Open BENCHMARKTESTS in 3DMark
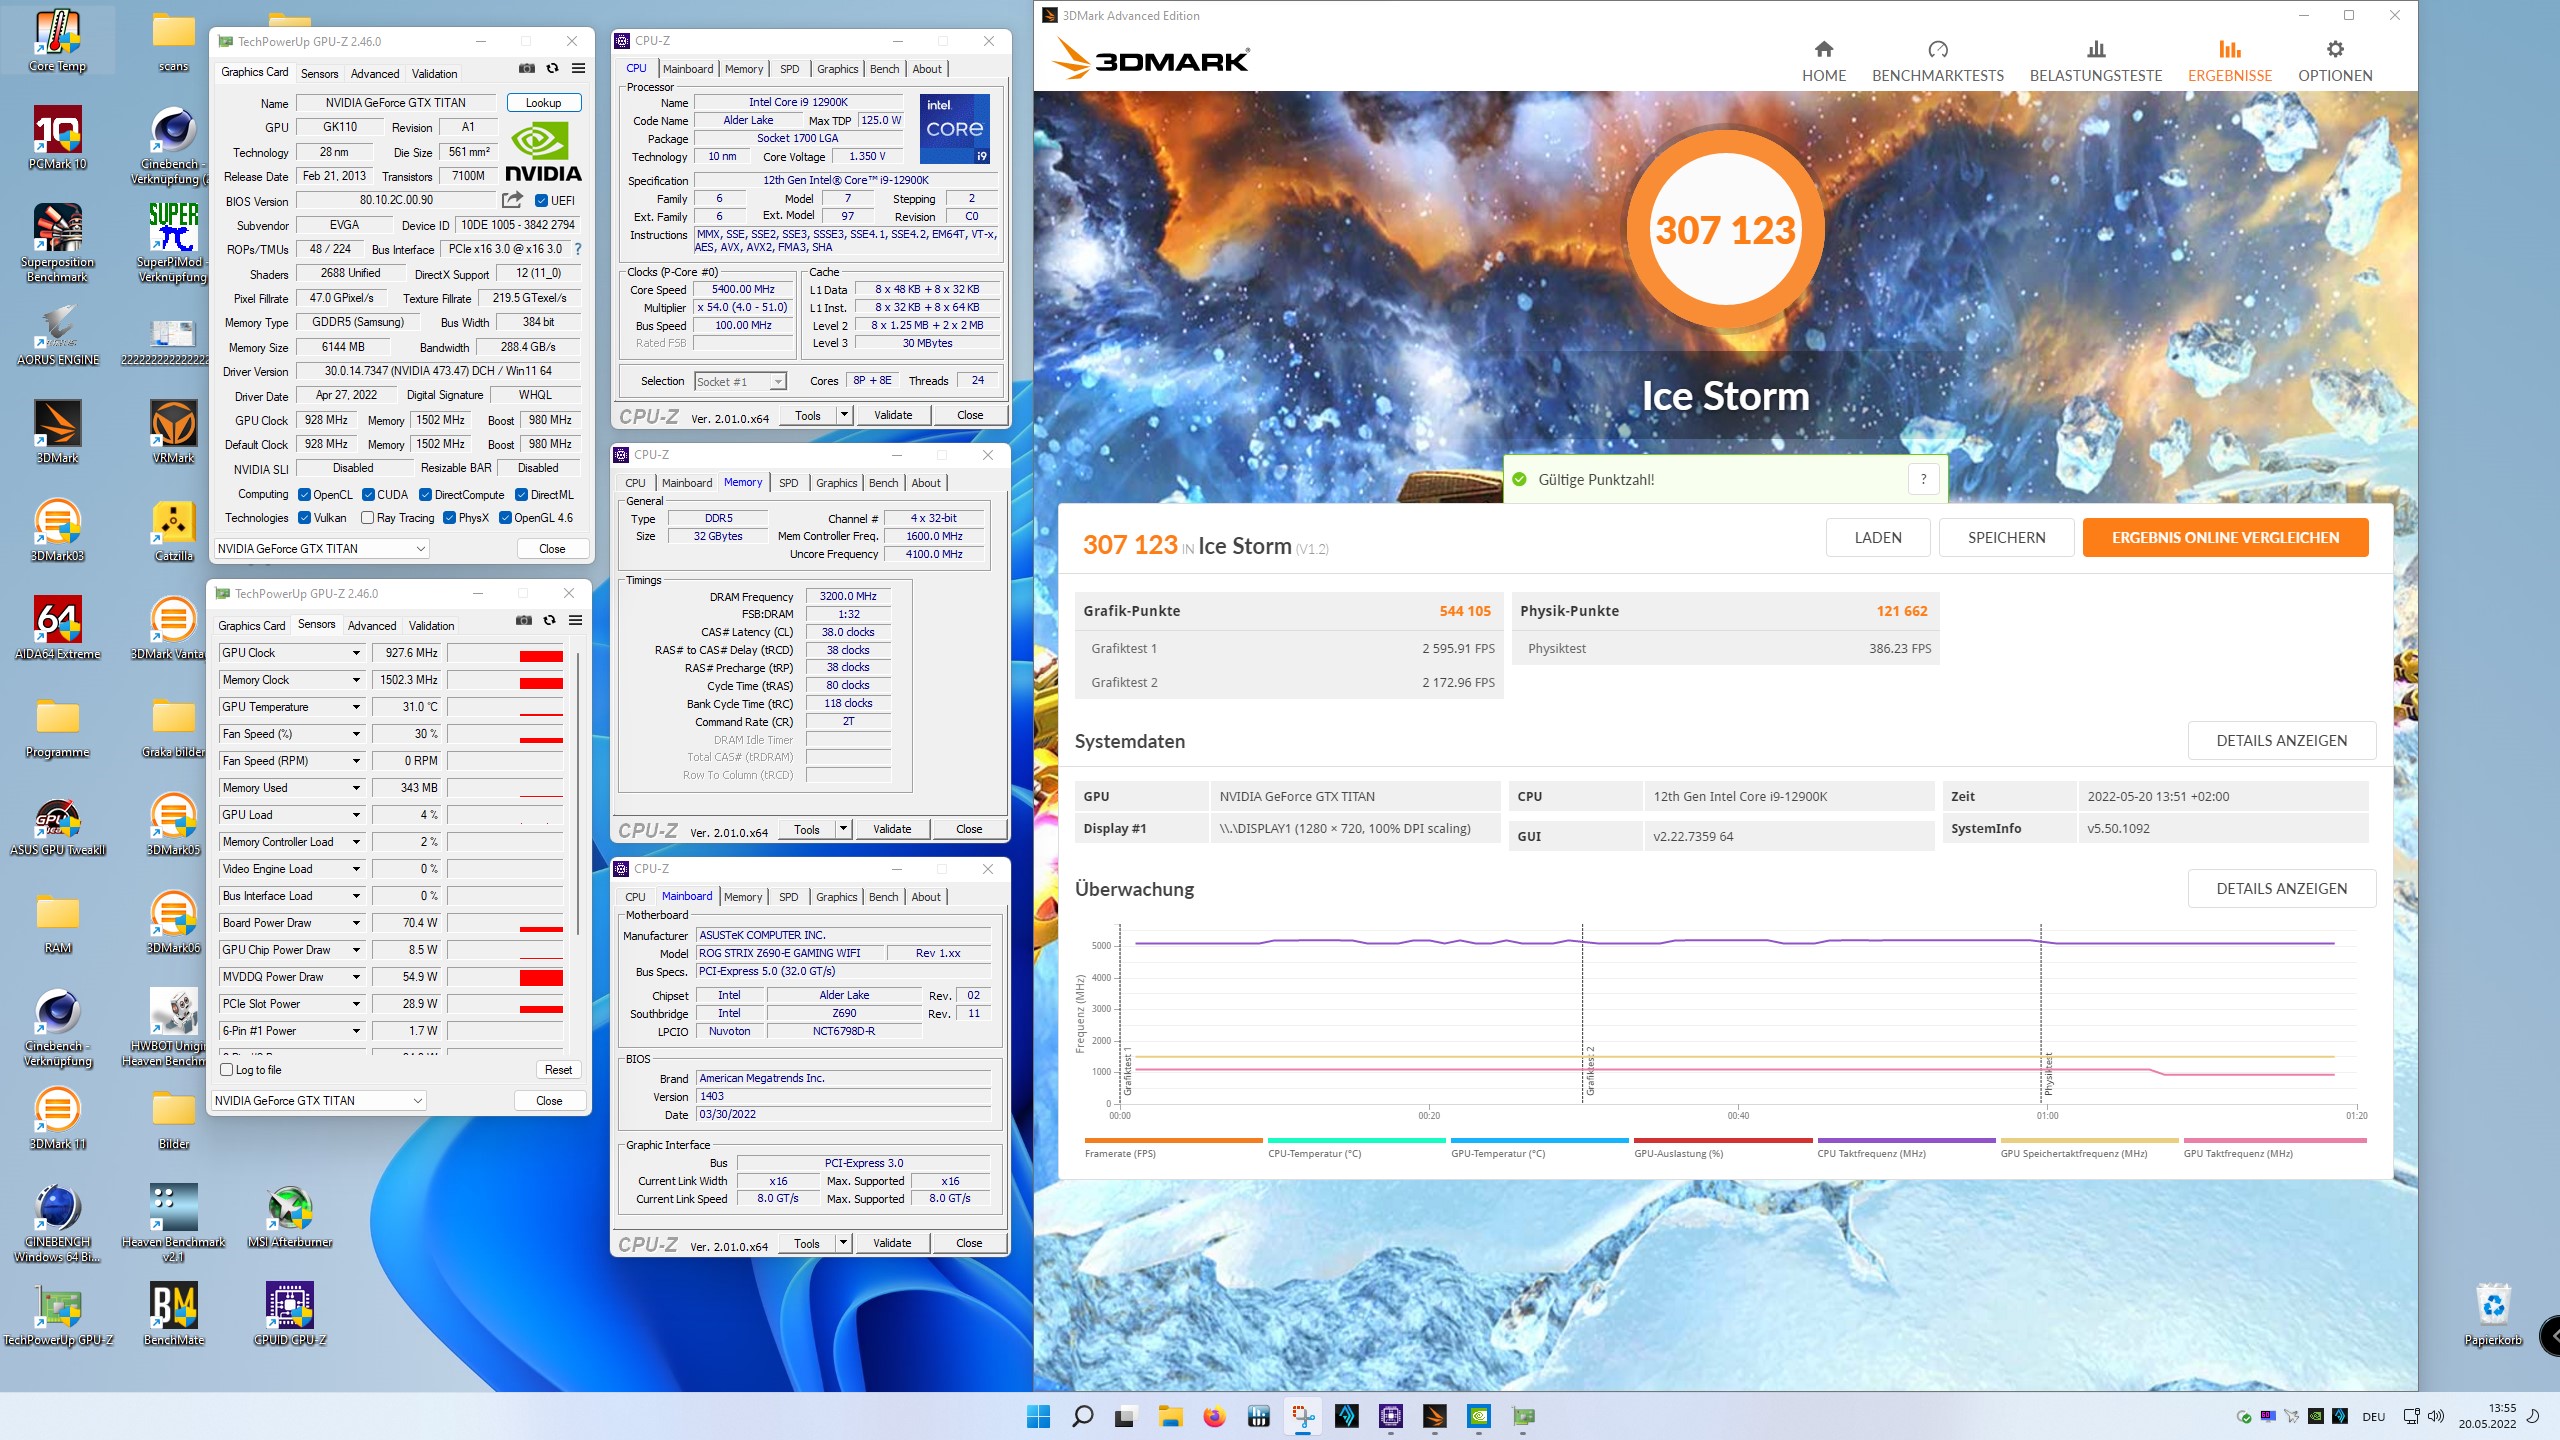The image size is (2560, 1440). click(1937, 61)
